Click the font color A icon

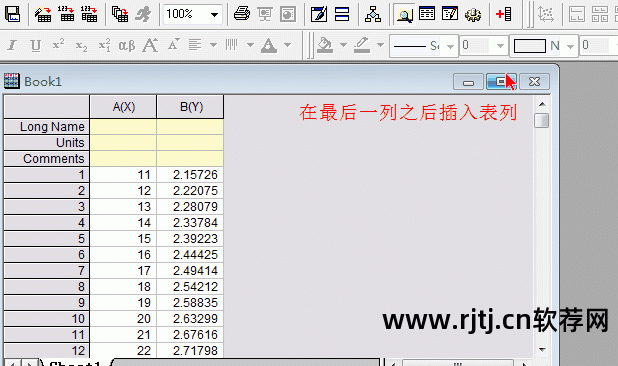point(268,45)
